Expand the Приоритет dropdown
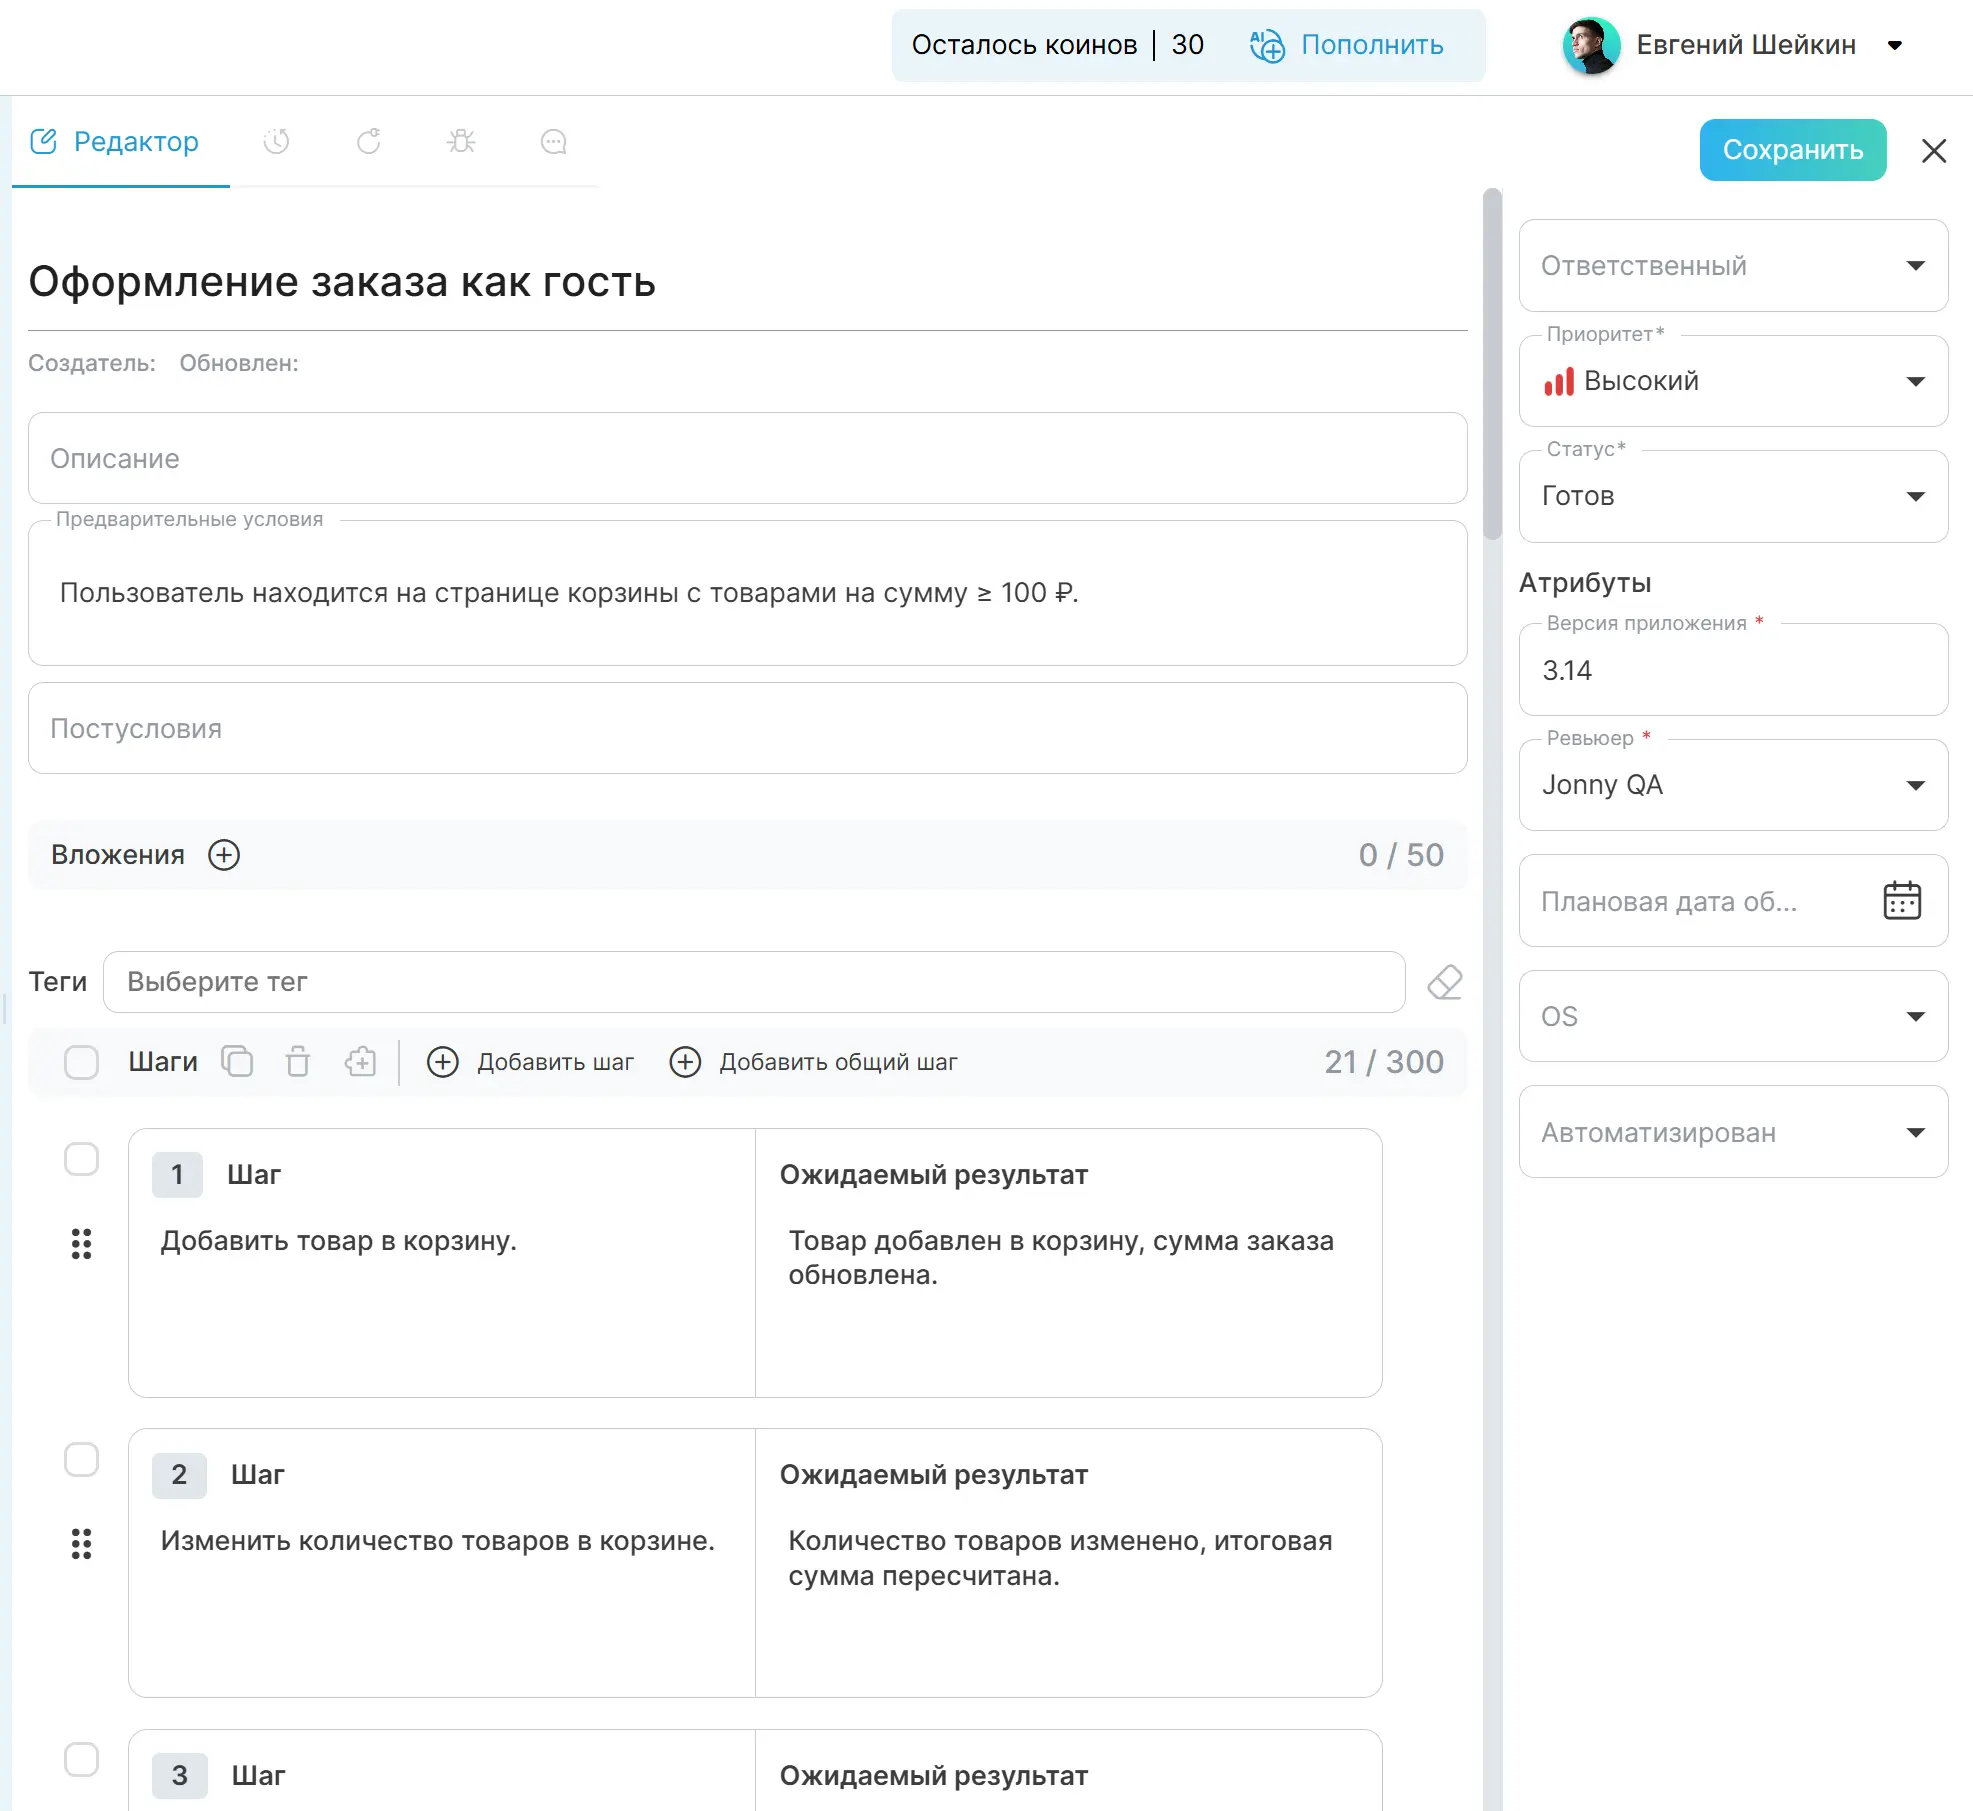This screenshot has width=1973, height=1811. (x=1733, y=381)
